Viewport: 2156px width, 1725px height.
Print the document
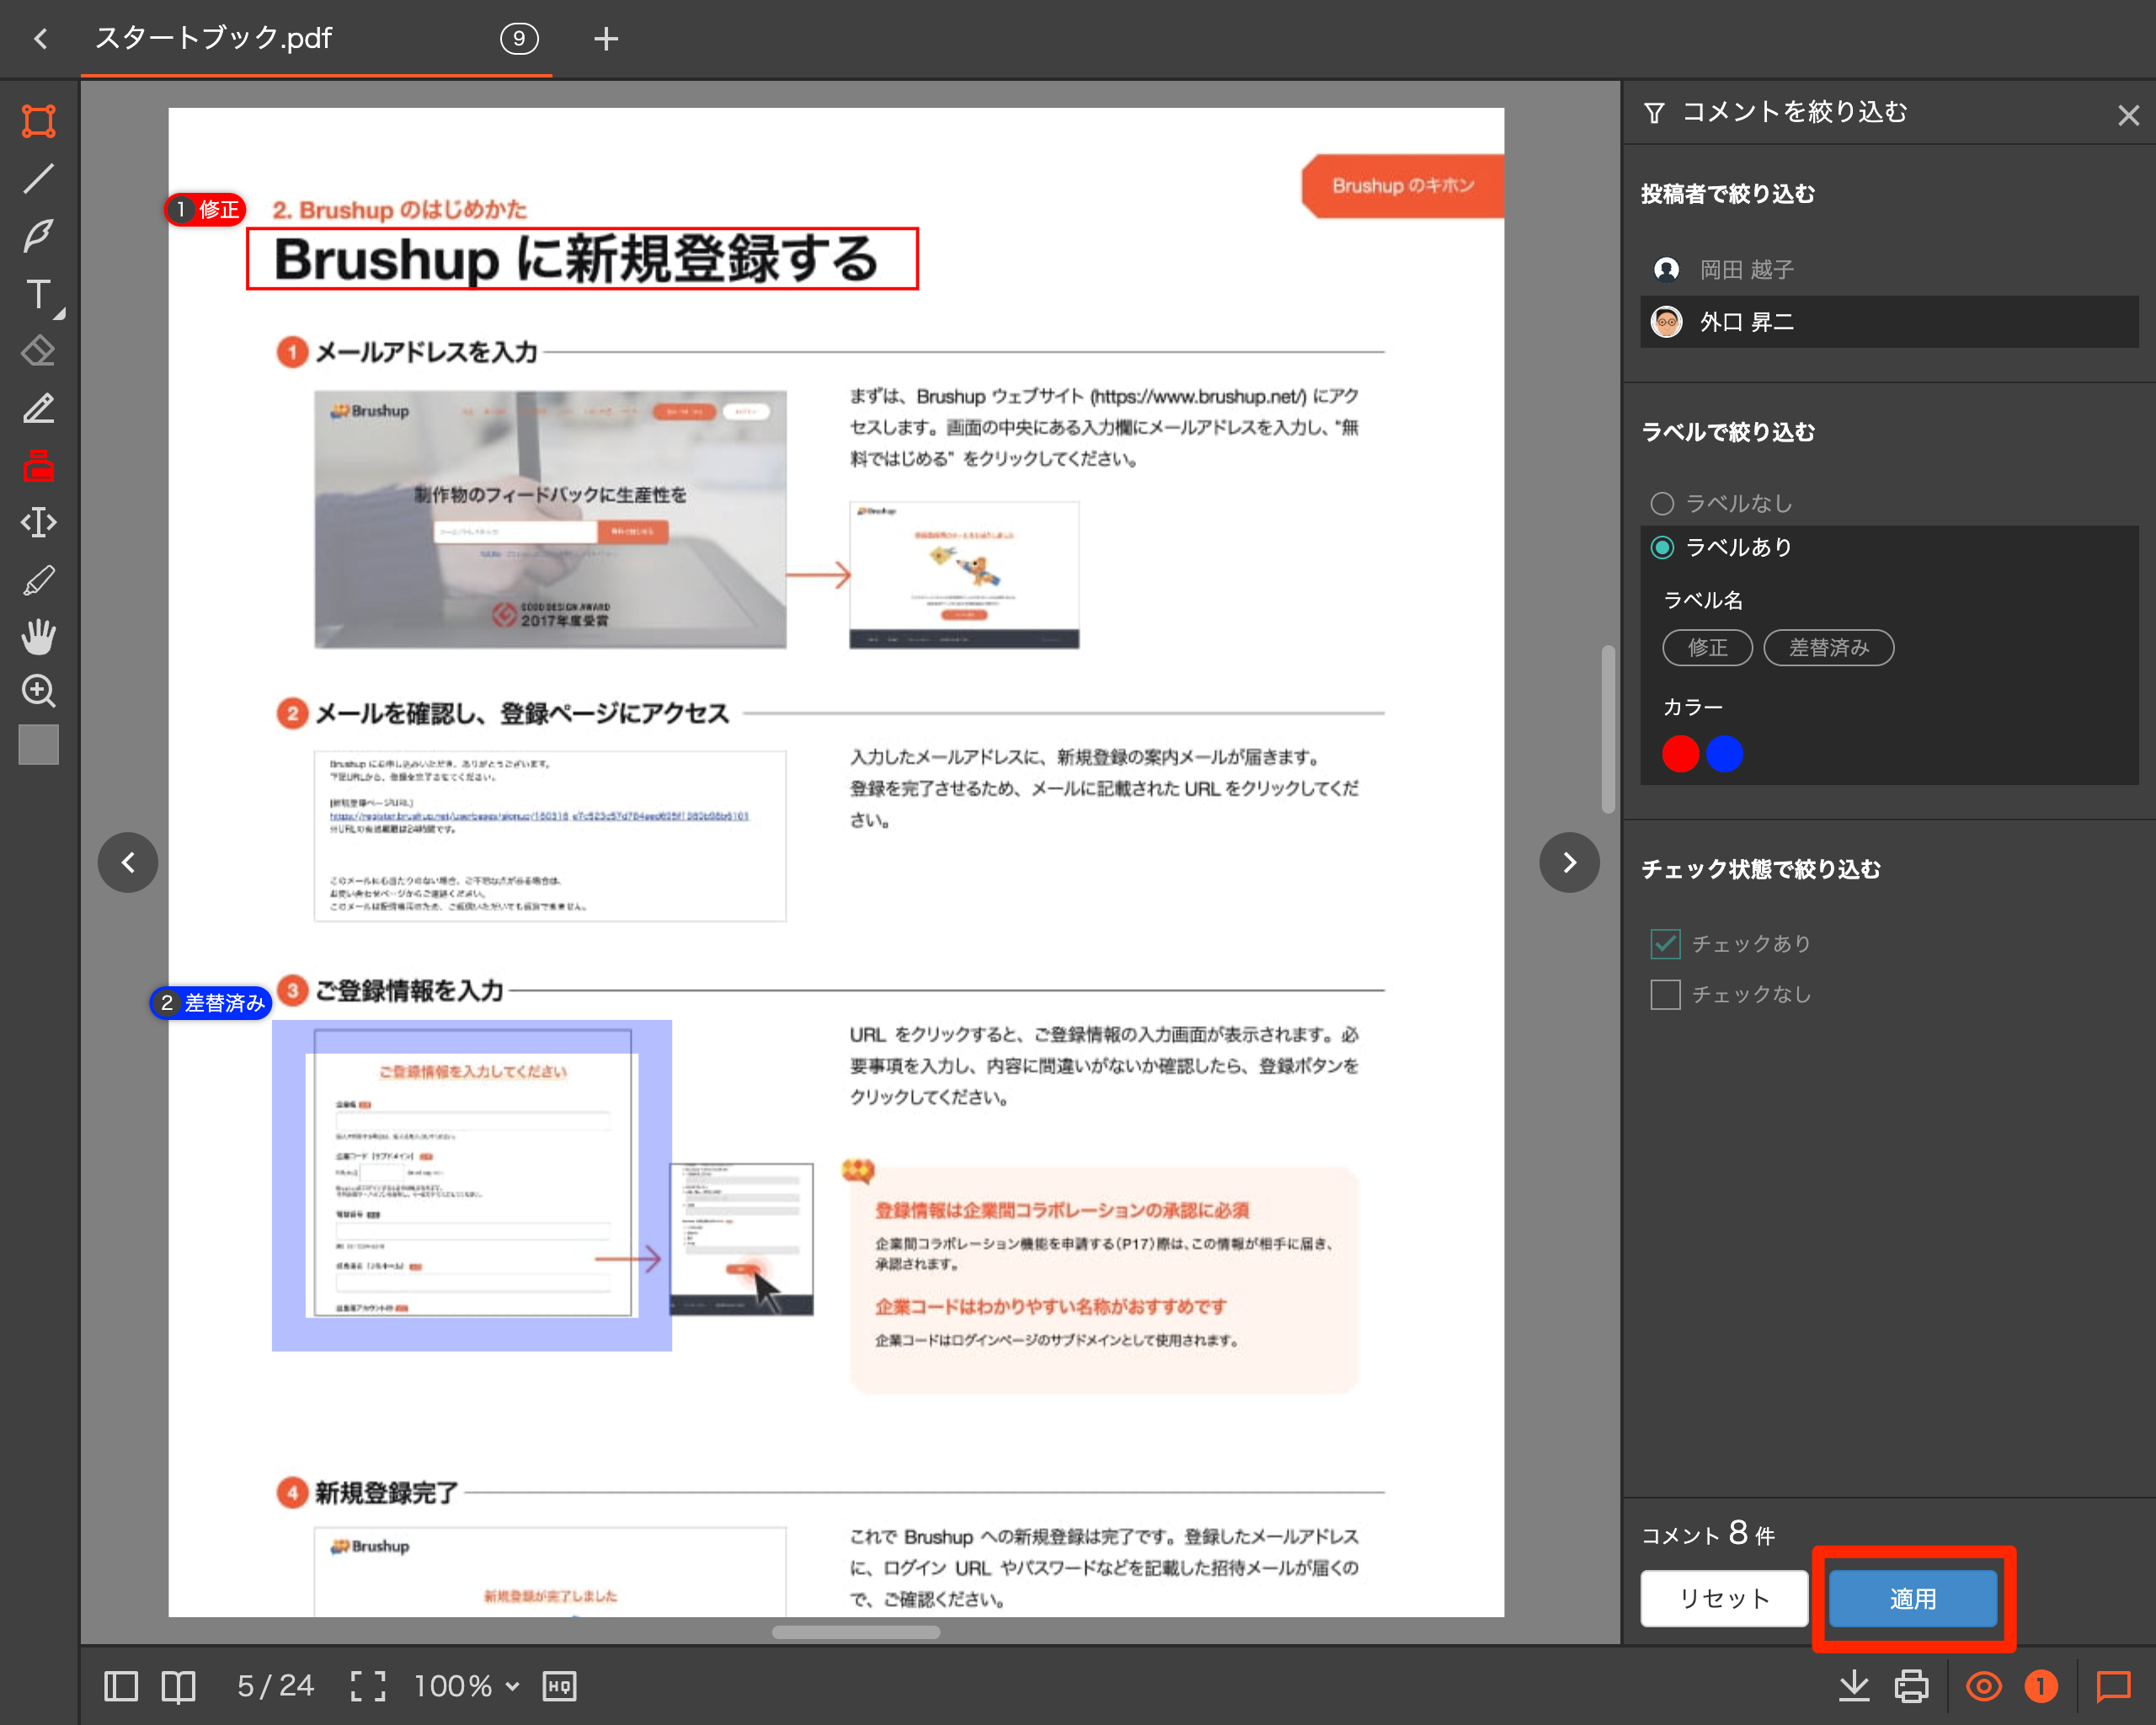pos(1912,1687)
